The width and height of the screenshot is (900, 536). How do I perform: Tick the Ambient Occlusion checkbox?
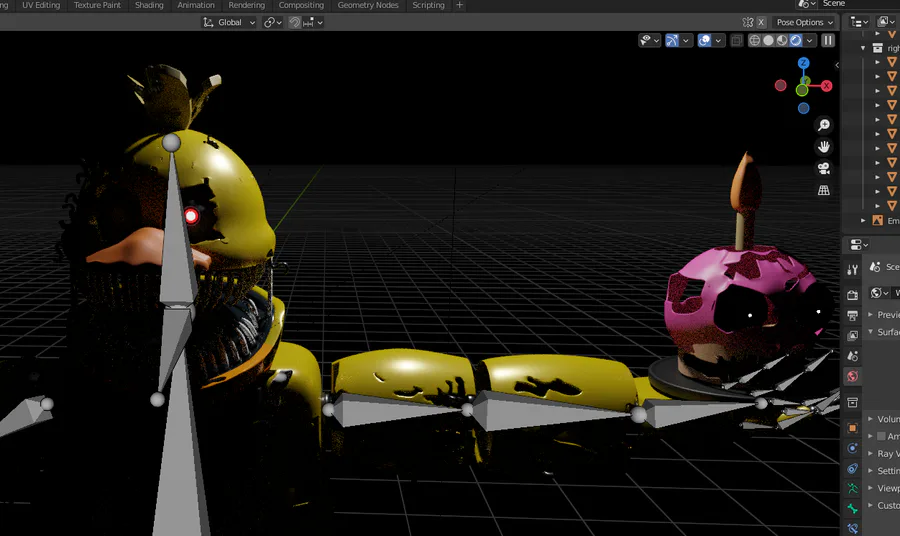[x=881, y=436]
